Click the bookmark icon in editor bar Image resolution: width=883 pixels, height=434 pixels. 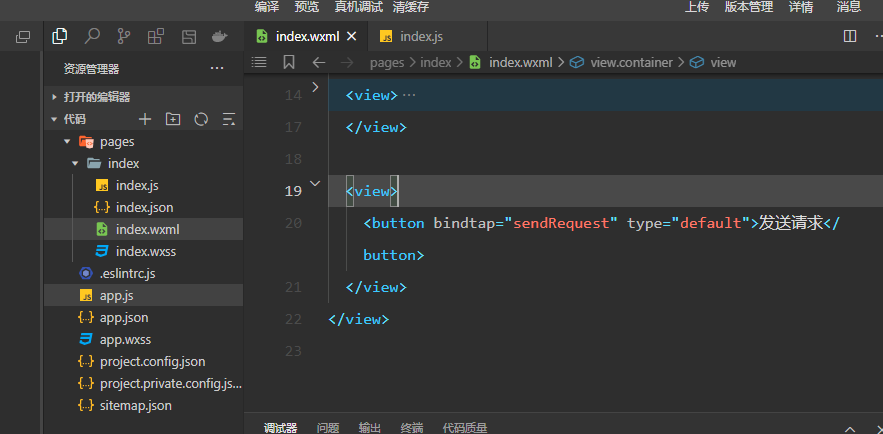tap(289, 62)
